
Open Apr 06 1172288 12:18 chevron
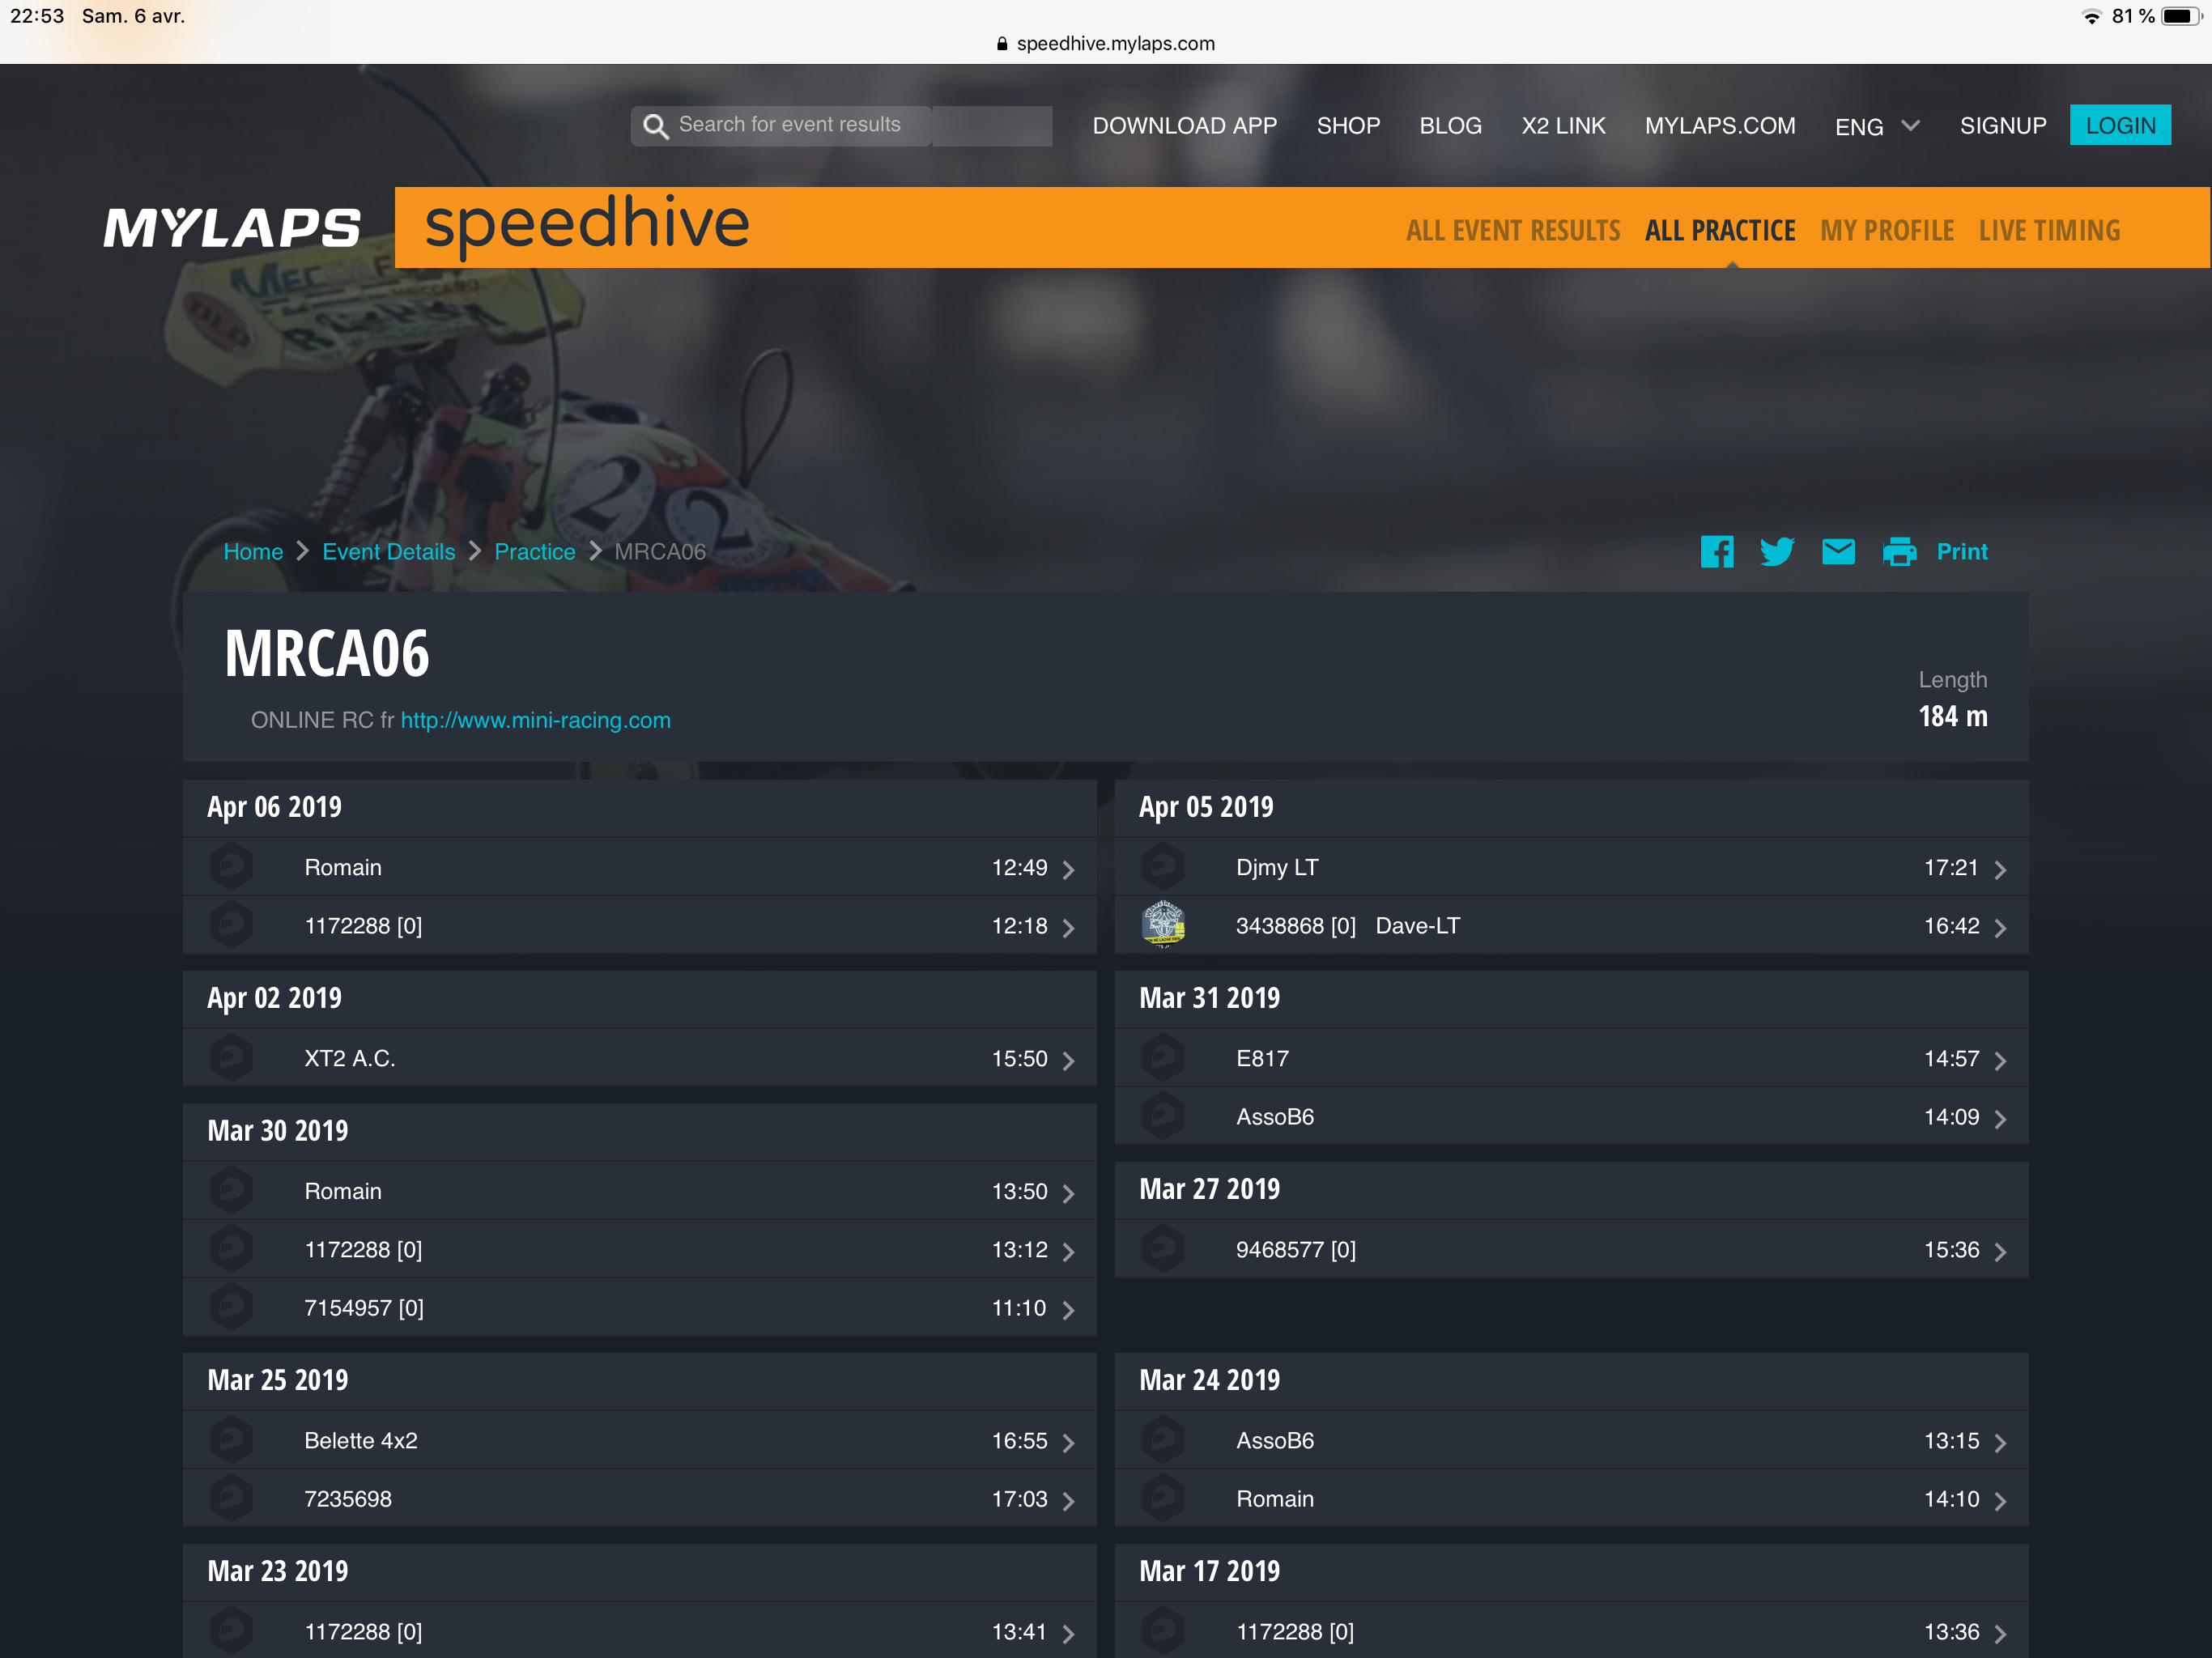1068,927
